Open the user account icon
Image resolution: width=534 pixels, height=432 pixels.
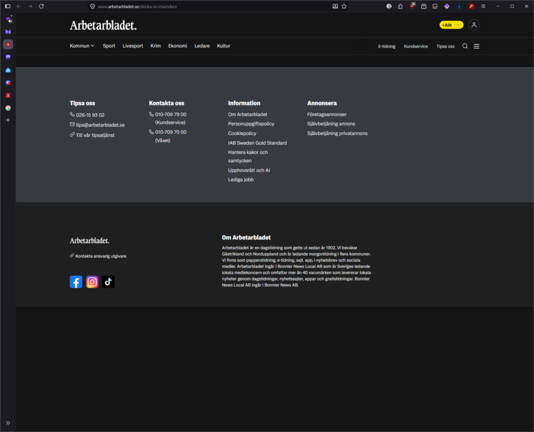click(474, 25)
